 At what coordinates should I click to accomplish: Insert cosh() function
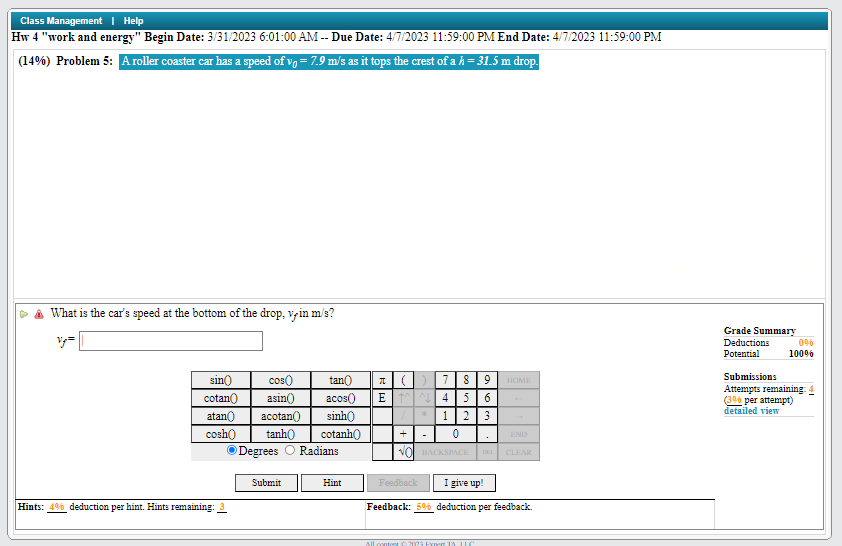221,434
